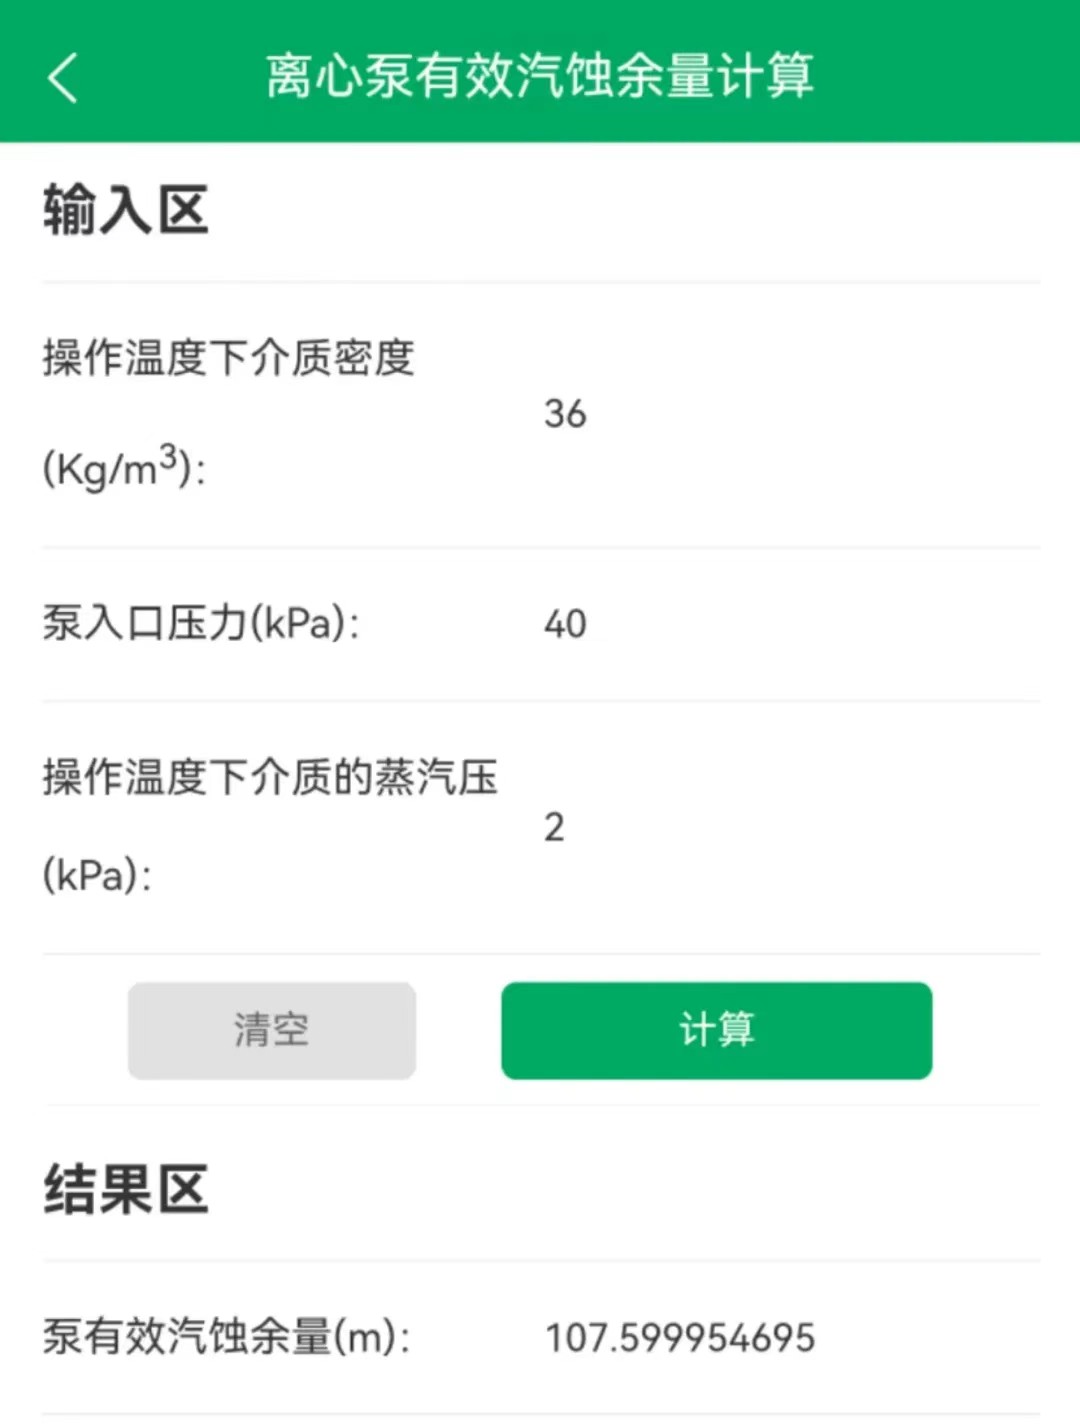
Task: Tap the 计算 text inside green button
Action: [x=716, y=1030]
